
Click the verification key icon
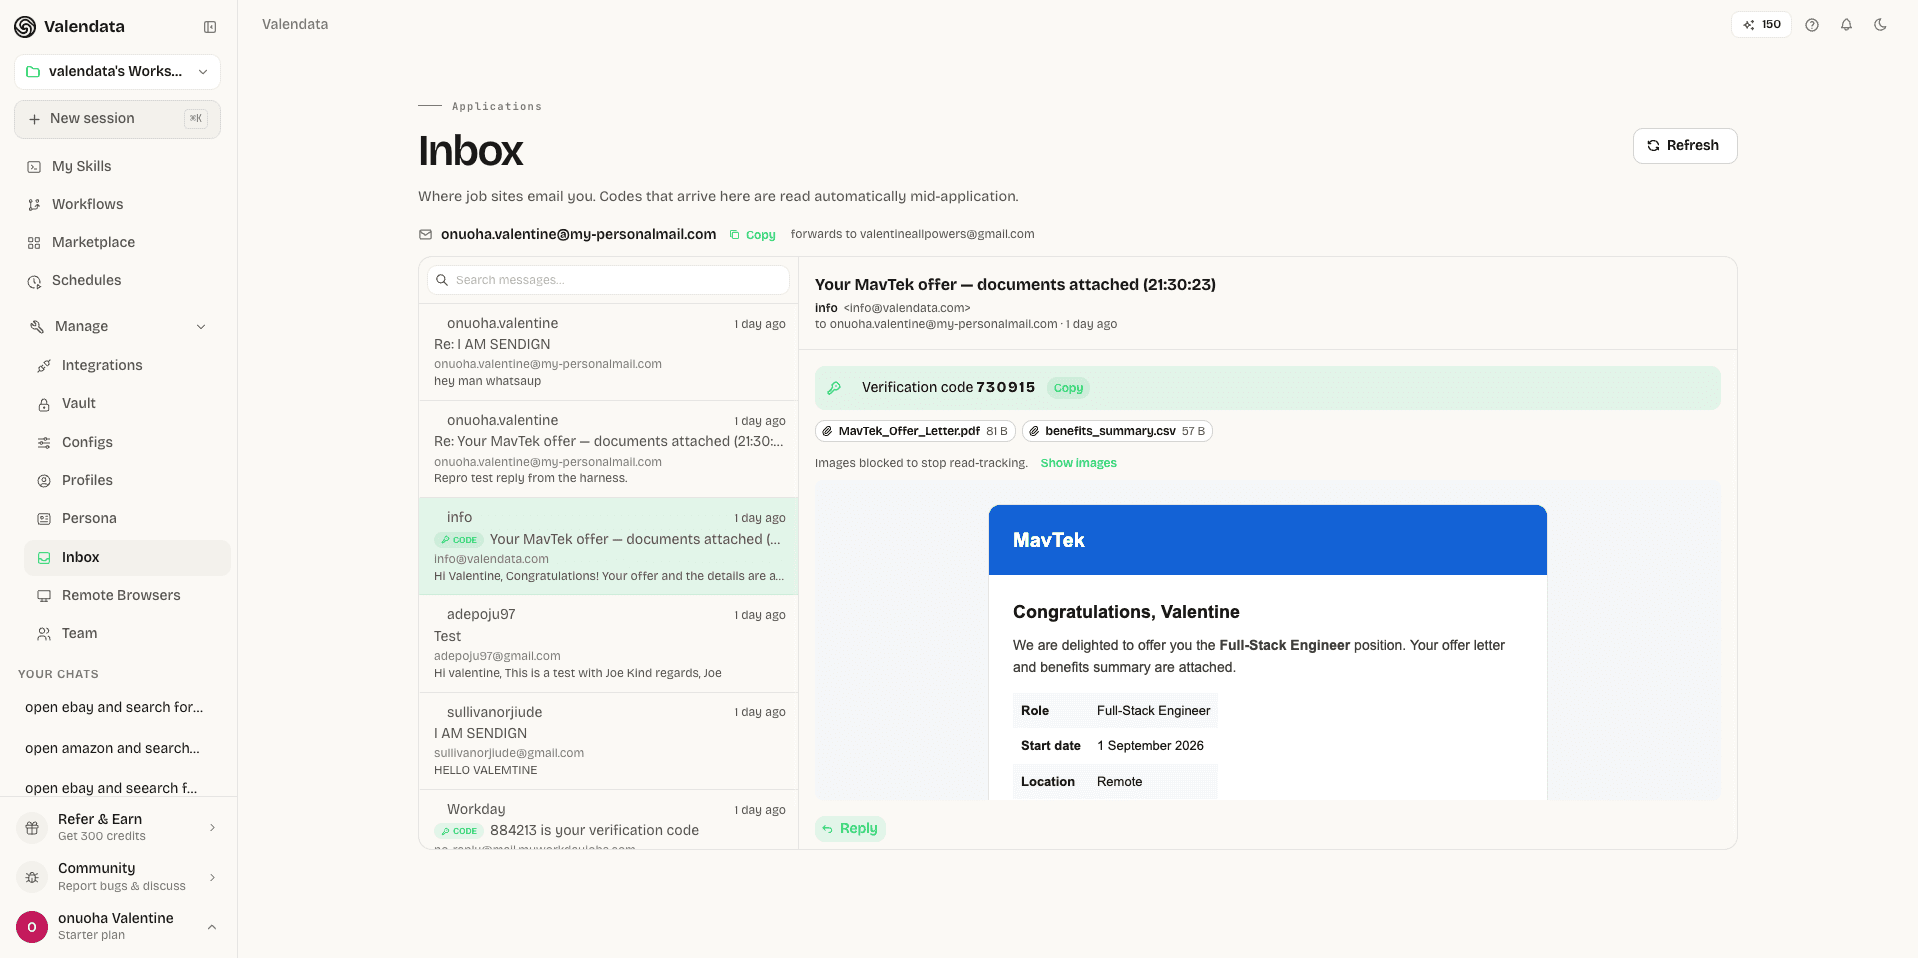point(834,388)
